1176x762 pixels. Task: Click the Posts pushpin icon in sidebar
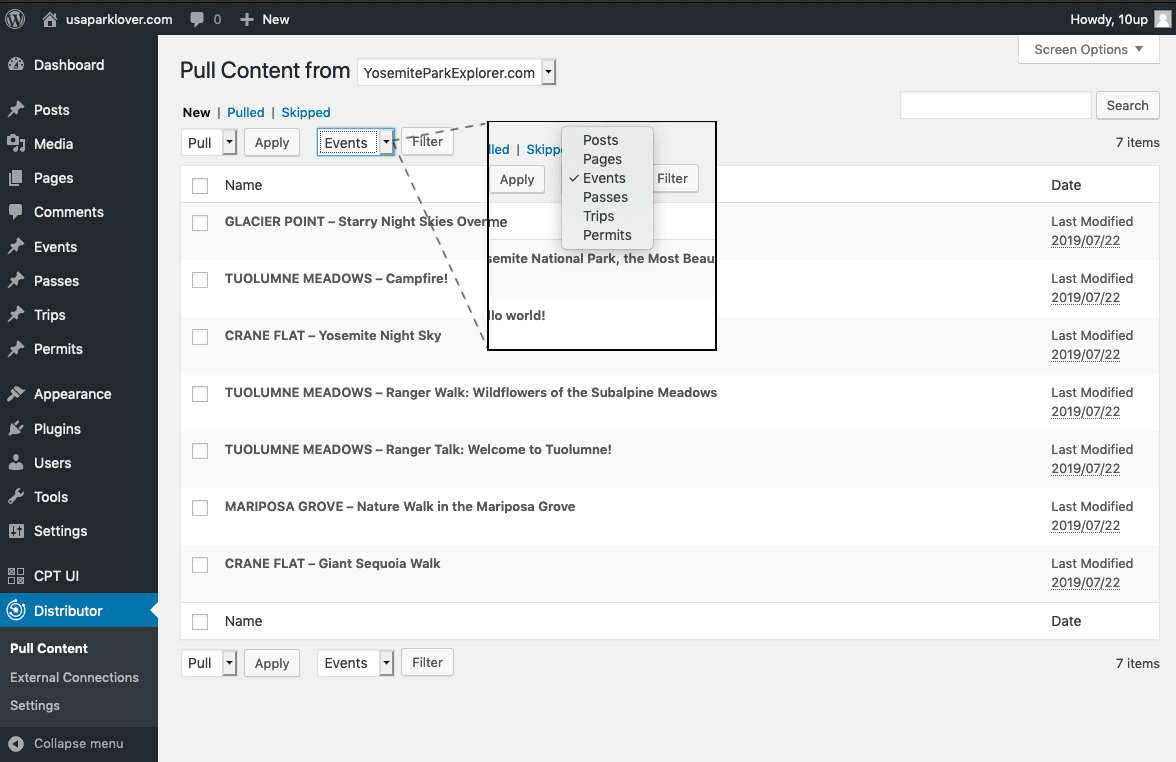[x=16, y=110]
